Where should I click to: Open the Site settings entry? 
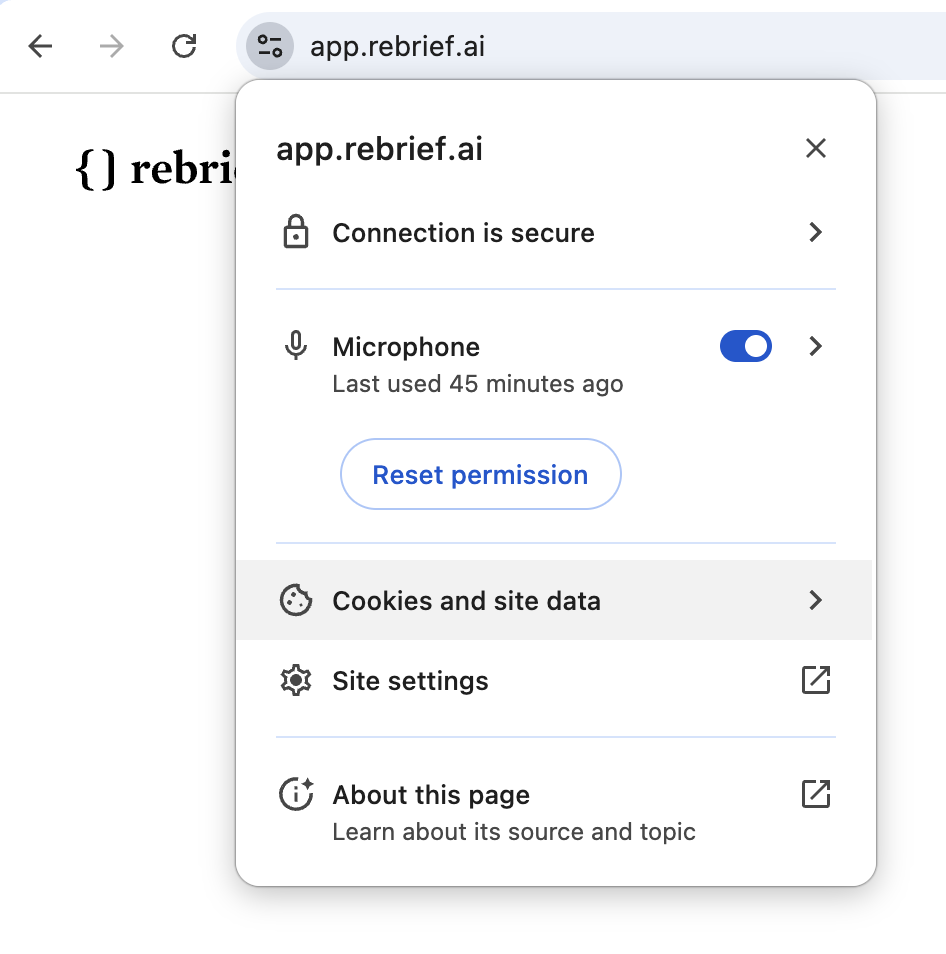[411, 681]
